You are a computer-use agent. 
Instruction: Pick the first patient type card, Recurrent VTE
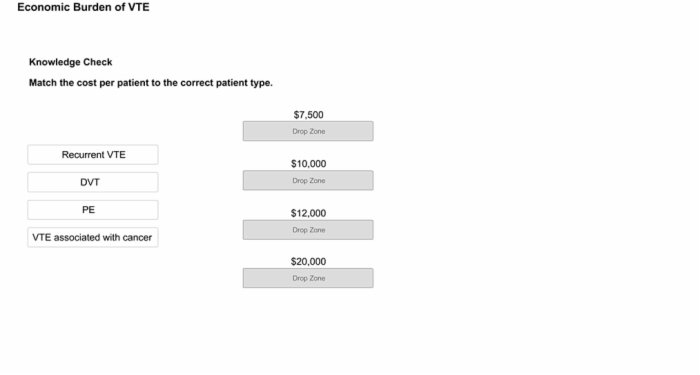93,154
